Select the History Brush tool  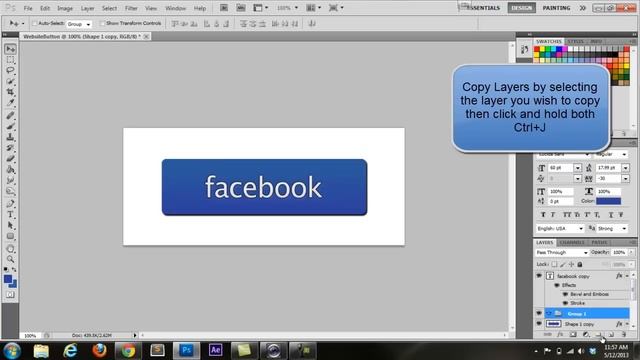coord(10,148)
